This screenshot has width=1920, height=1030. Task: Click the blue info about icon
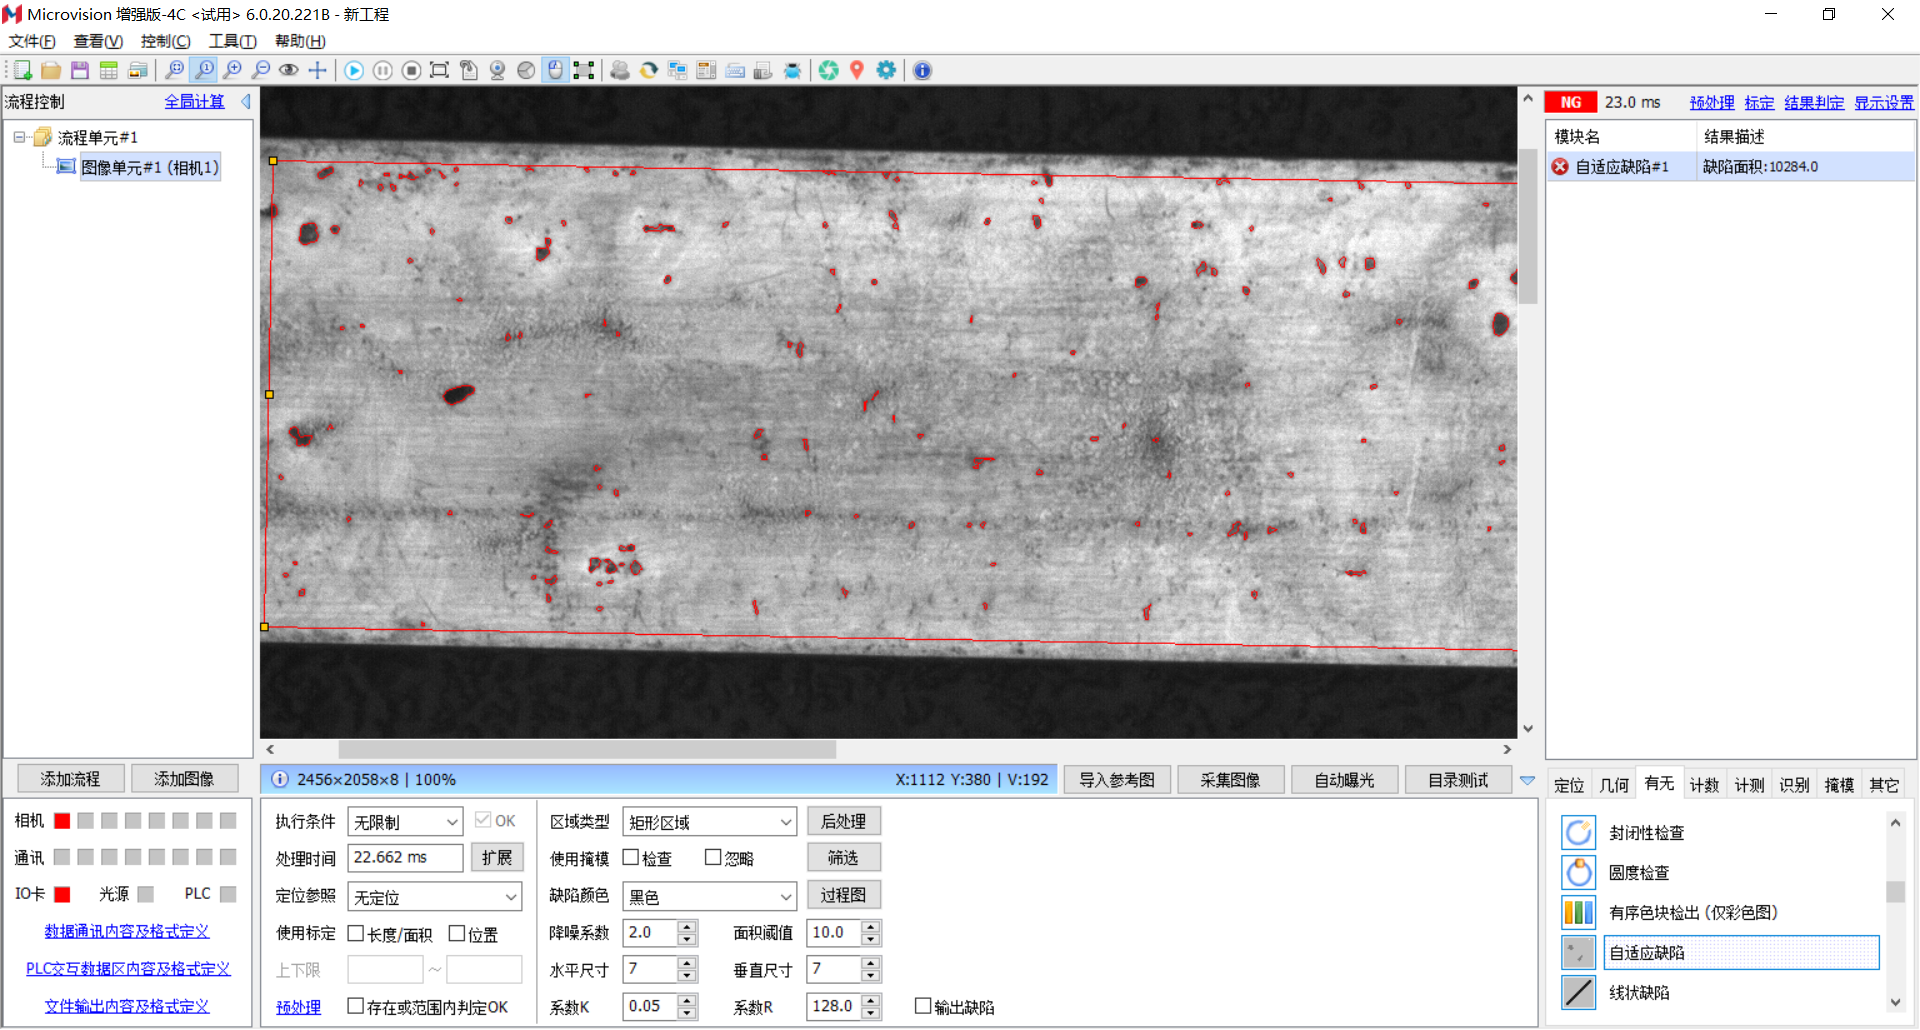922,70
